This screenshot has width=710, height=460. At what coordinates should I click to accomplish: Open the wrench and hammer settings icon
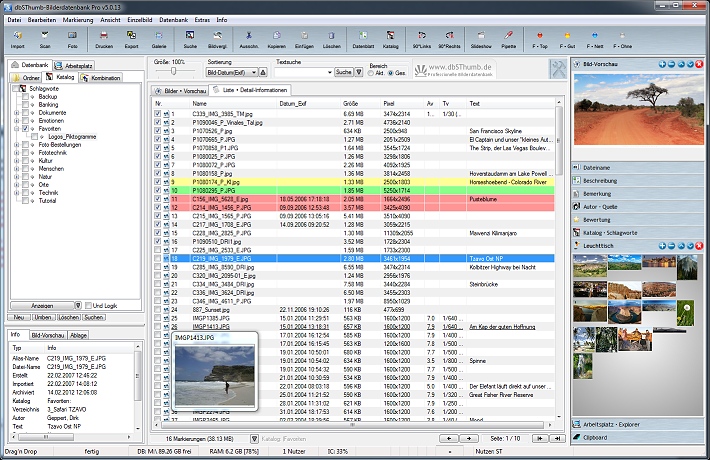point(557,67)
